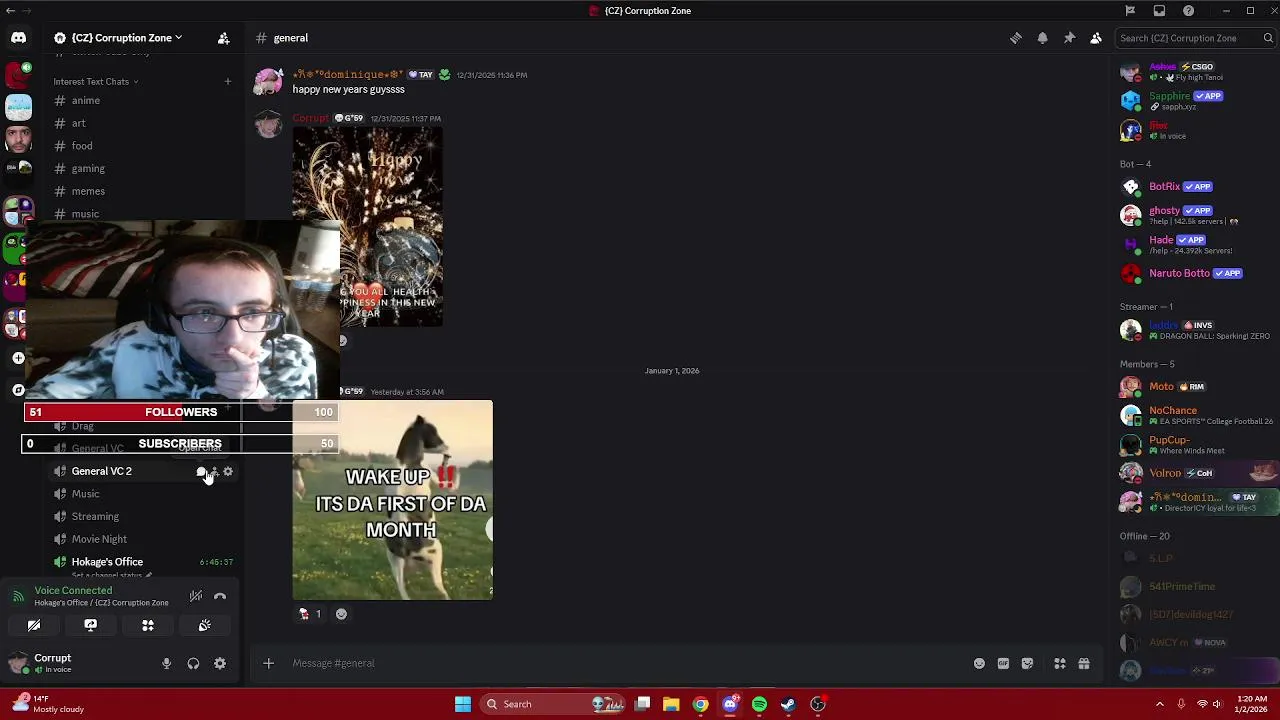Open apps launcher in message bar
Image resolution: width=1280 pixels, height=720 pixels.
1060,663
